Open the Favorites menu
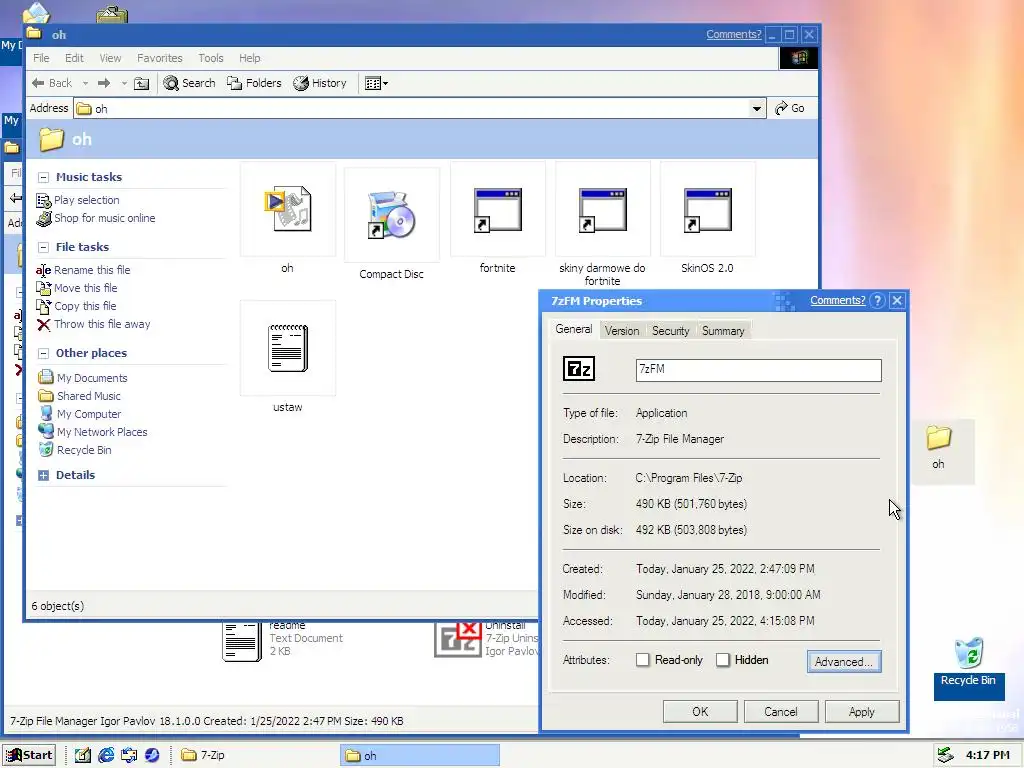1024x768 pixels. tap(159, 58)
